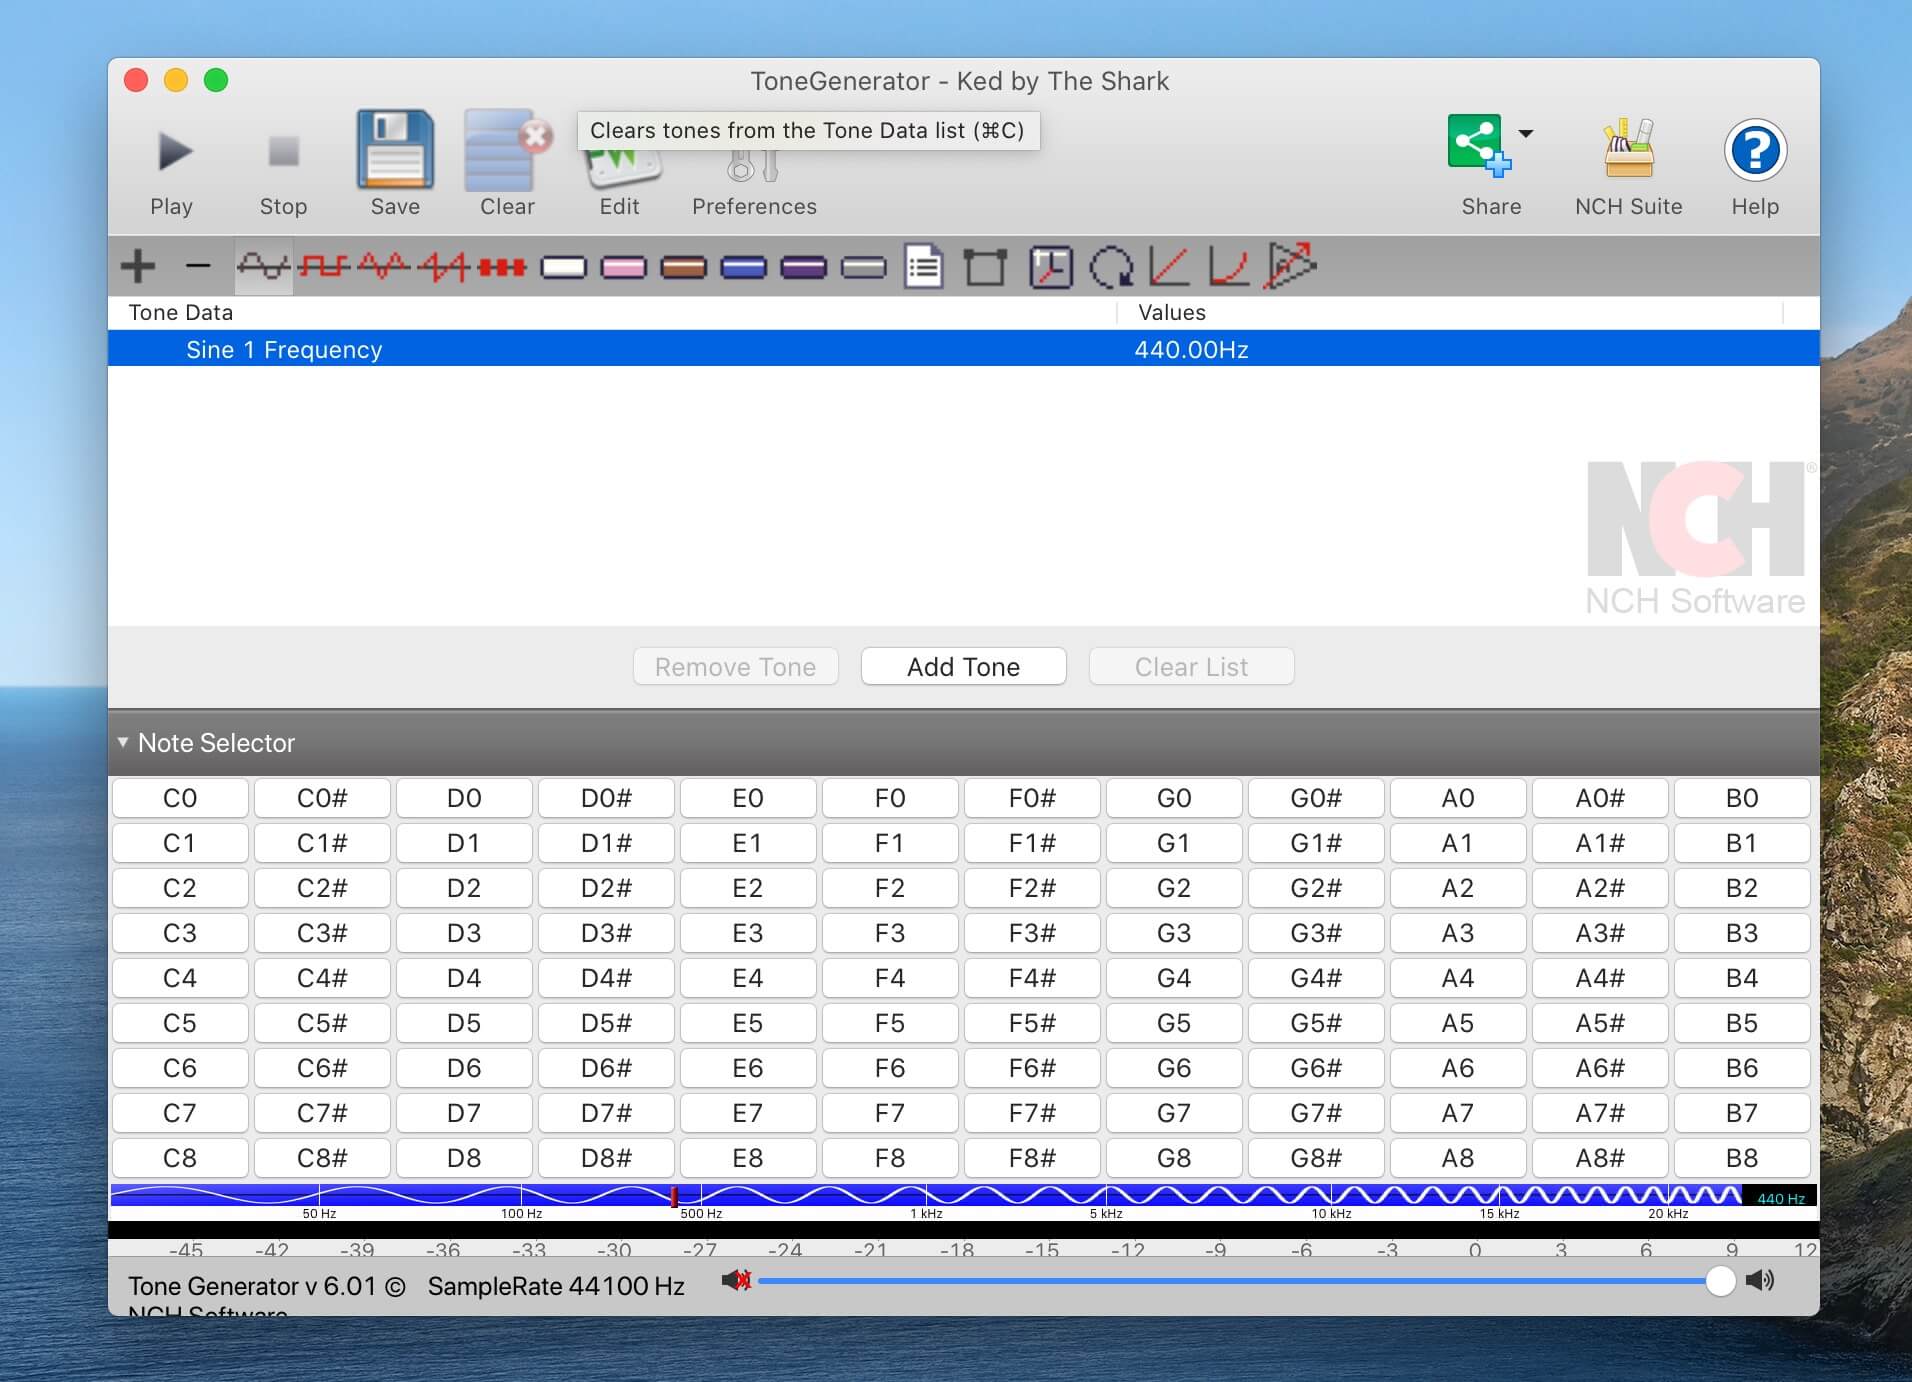This screenshot has height=1382, width=1912.
Task: Click the Add Tone button
Action: pyautogui.click(x=963, y=666)
